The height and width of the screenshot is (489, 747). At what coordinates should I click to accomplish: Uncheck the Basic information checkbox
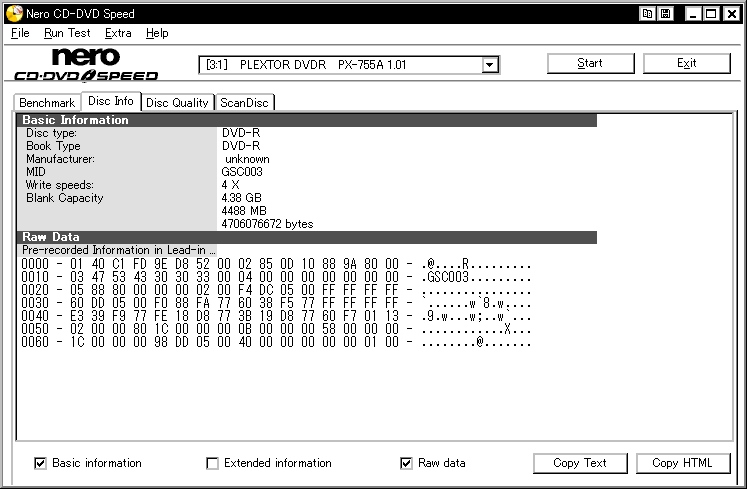pos(40,463)
